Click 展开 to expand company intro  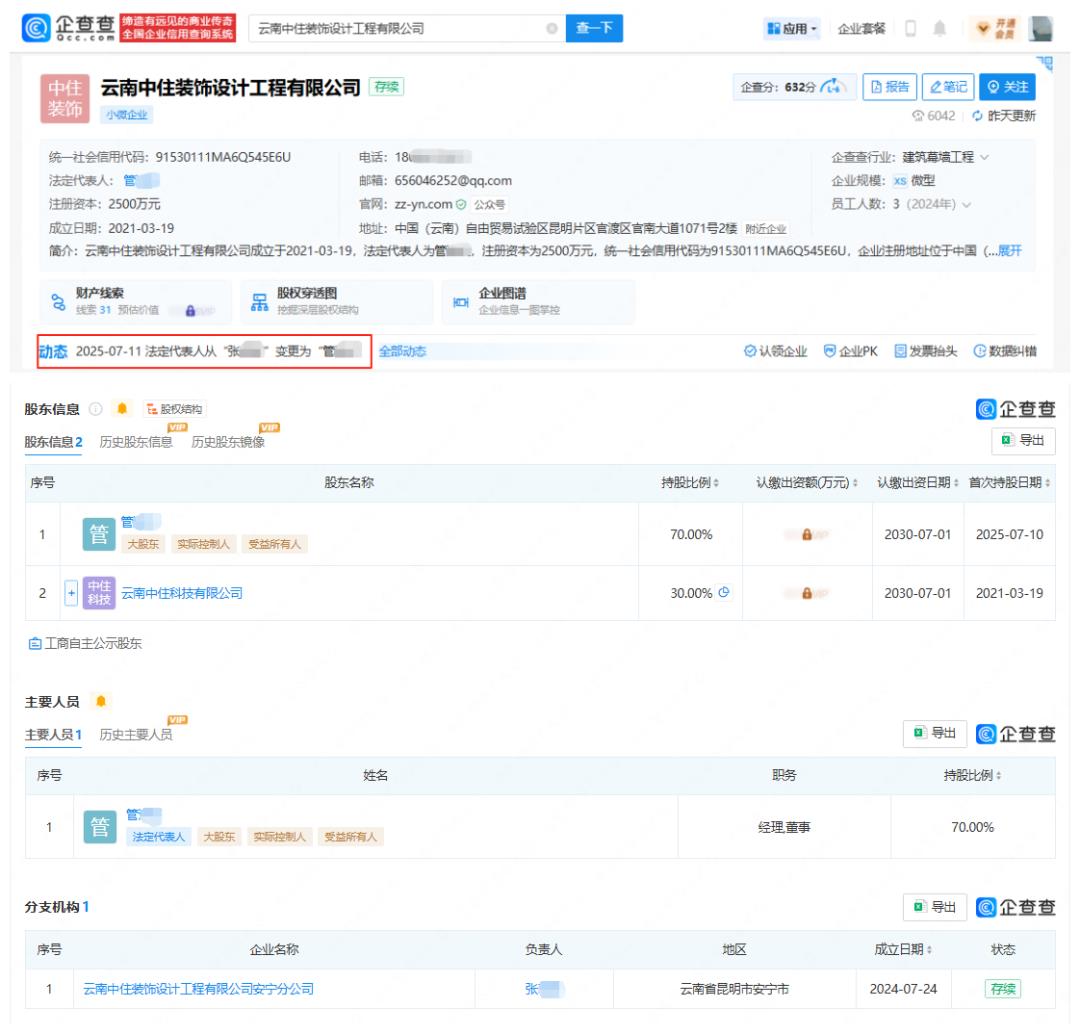1010,251
